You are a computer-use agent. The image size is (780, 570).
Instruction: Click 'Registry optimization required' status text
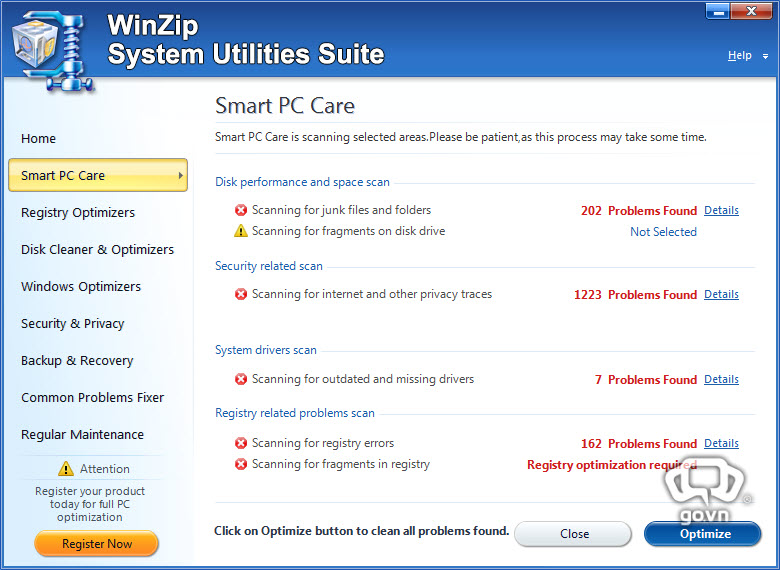click(612, 465)
